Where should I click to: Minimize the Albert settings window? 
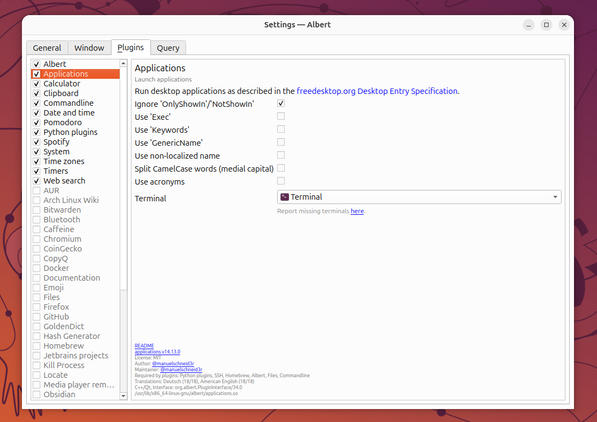point(528,25)
